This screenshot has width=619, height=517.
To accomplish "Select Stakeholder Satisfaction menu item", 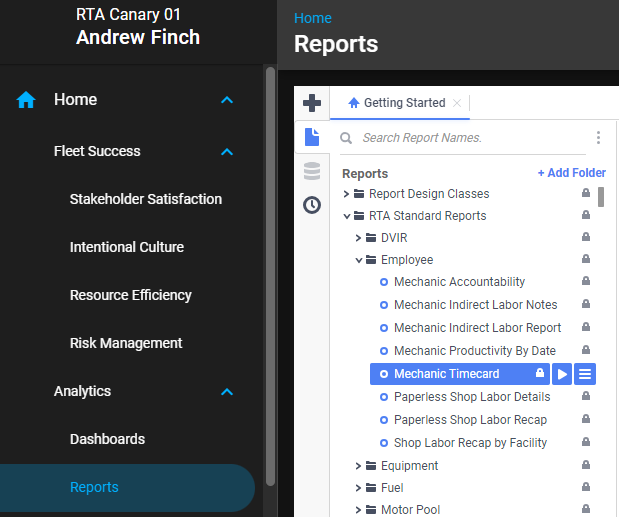I will coord(145,199).
